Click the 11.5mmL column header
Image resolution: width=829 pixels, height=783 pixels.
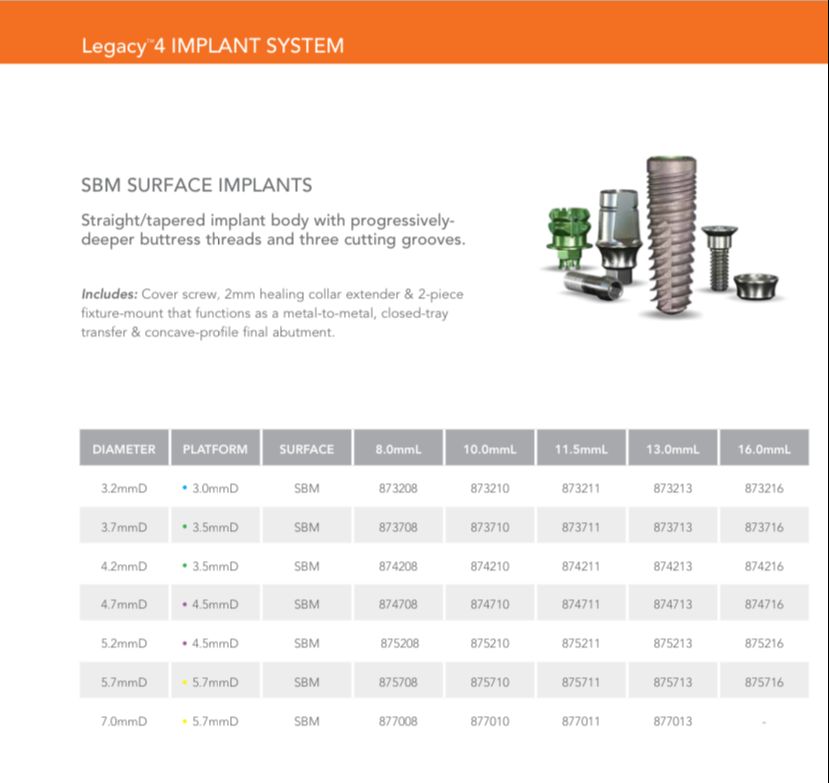581,449
